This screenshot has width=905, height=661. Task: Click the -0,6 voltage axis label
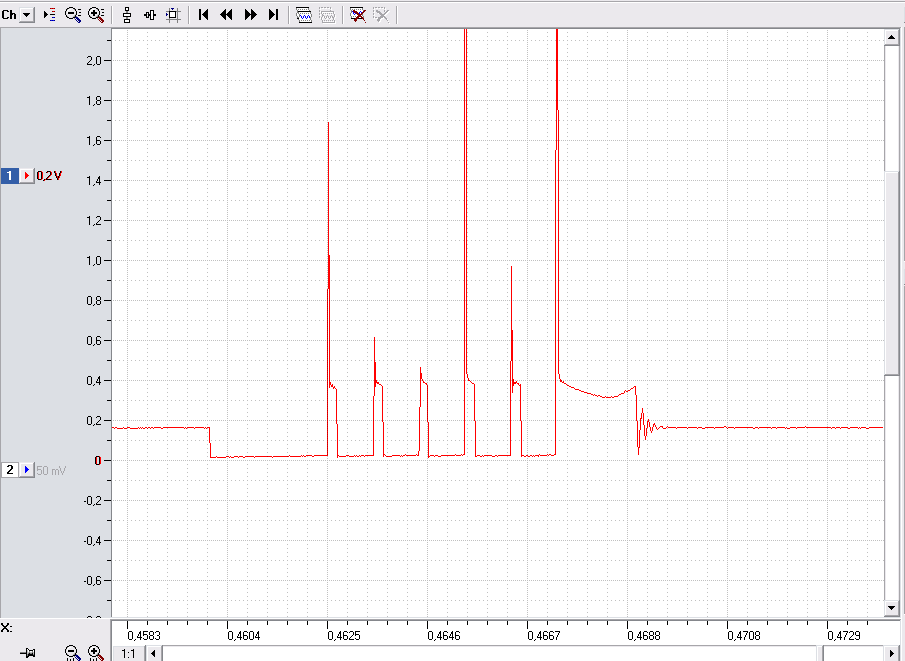[x=92, y=580]
